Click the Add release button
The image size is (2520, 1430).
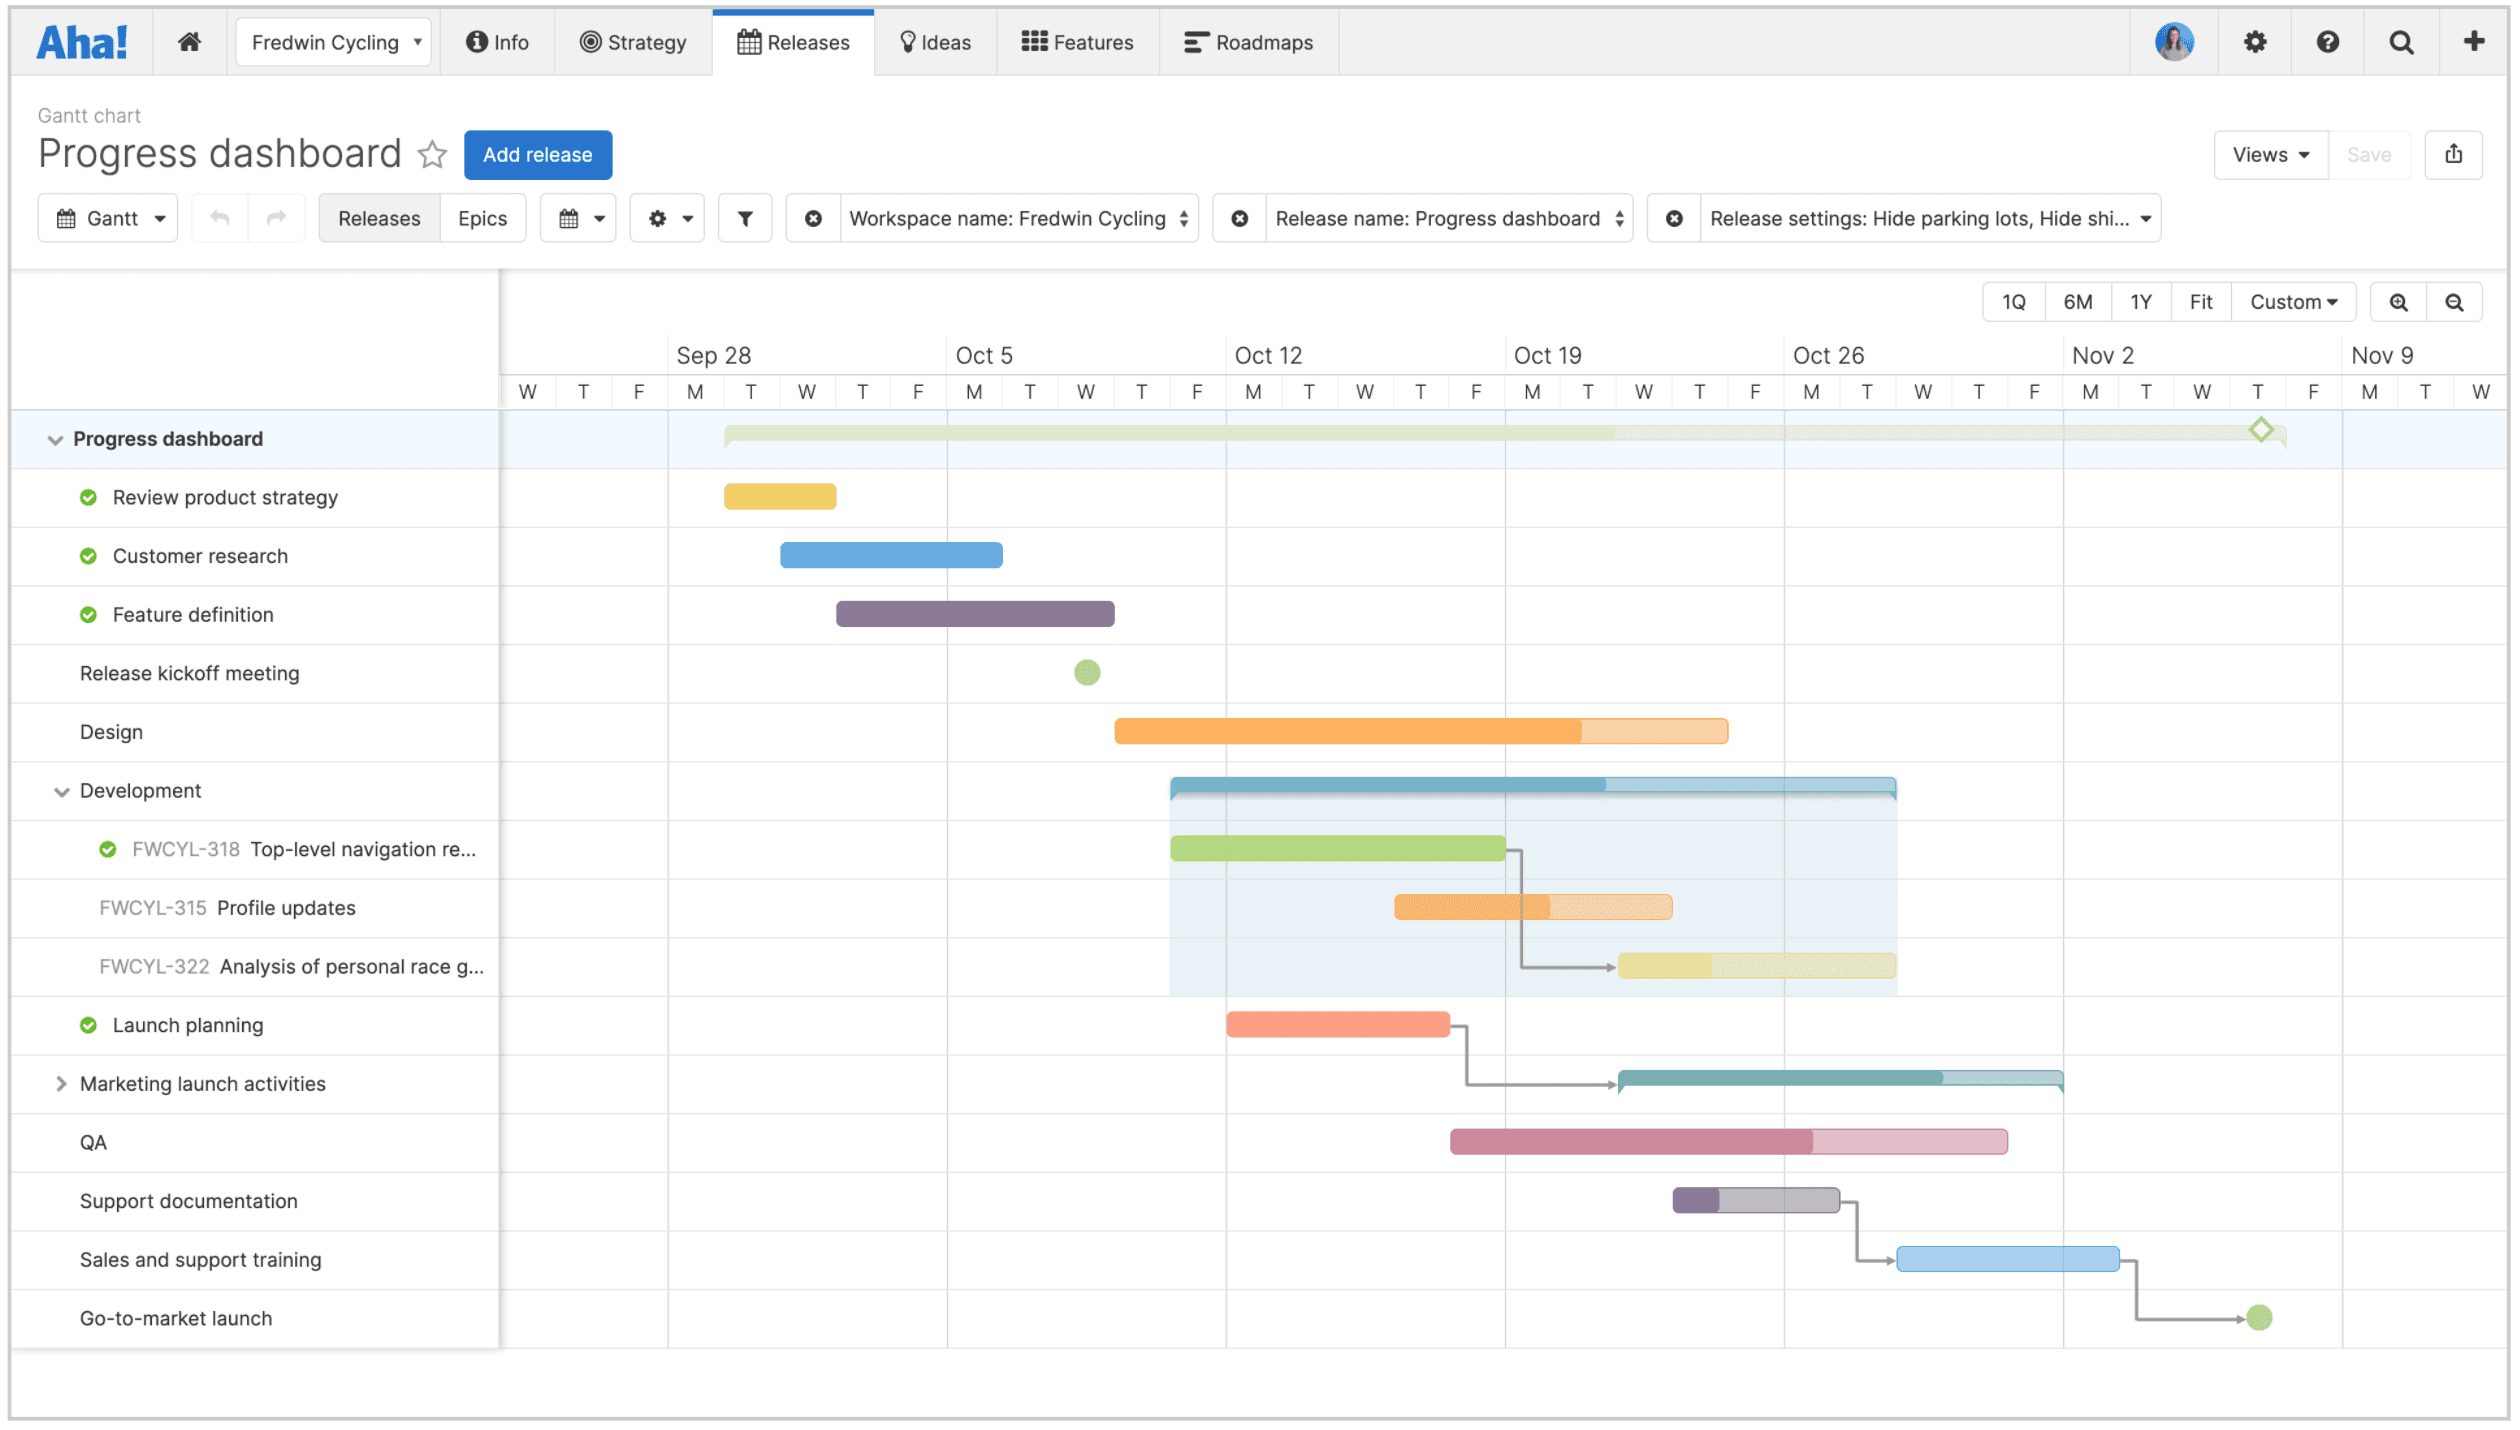click(x=538, y=155)
